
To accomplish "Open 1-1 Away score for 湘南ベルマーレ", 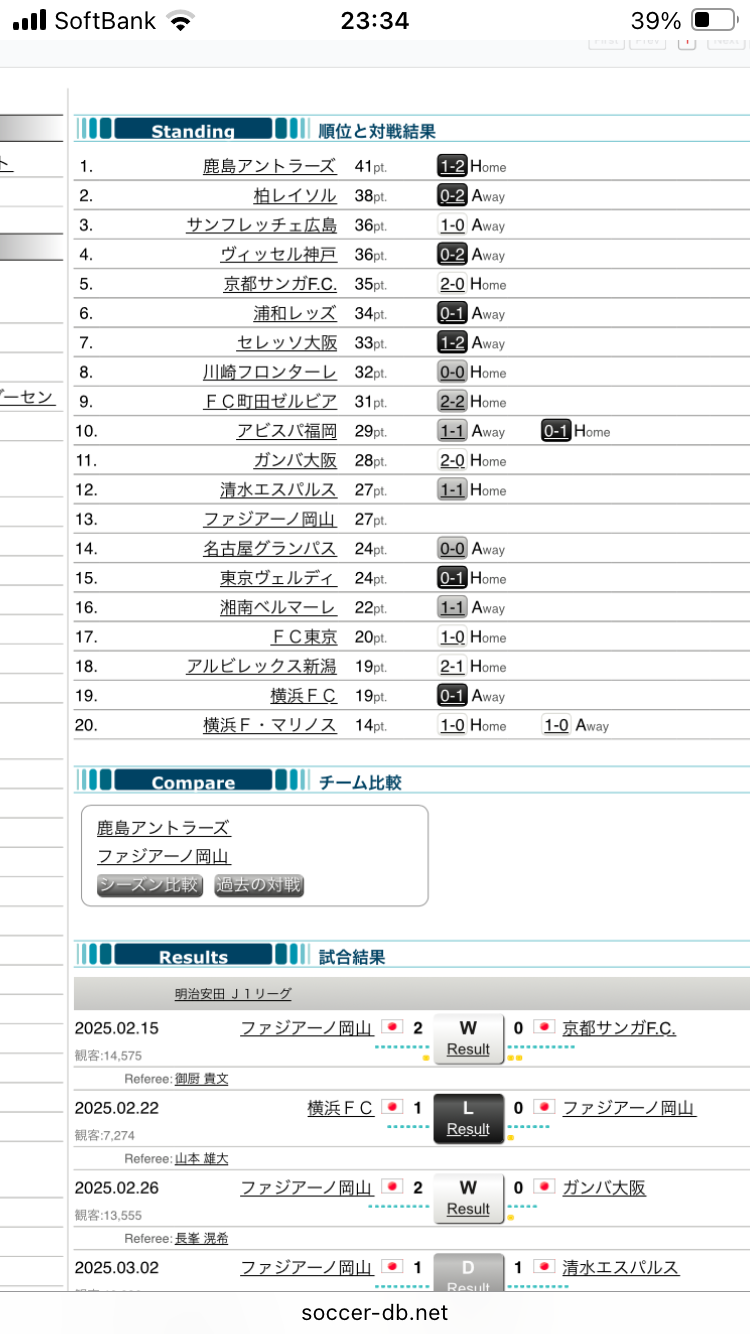I will coord(452,609).
